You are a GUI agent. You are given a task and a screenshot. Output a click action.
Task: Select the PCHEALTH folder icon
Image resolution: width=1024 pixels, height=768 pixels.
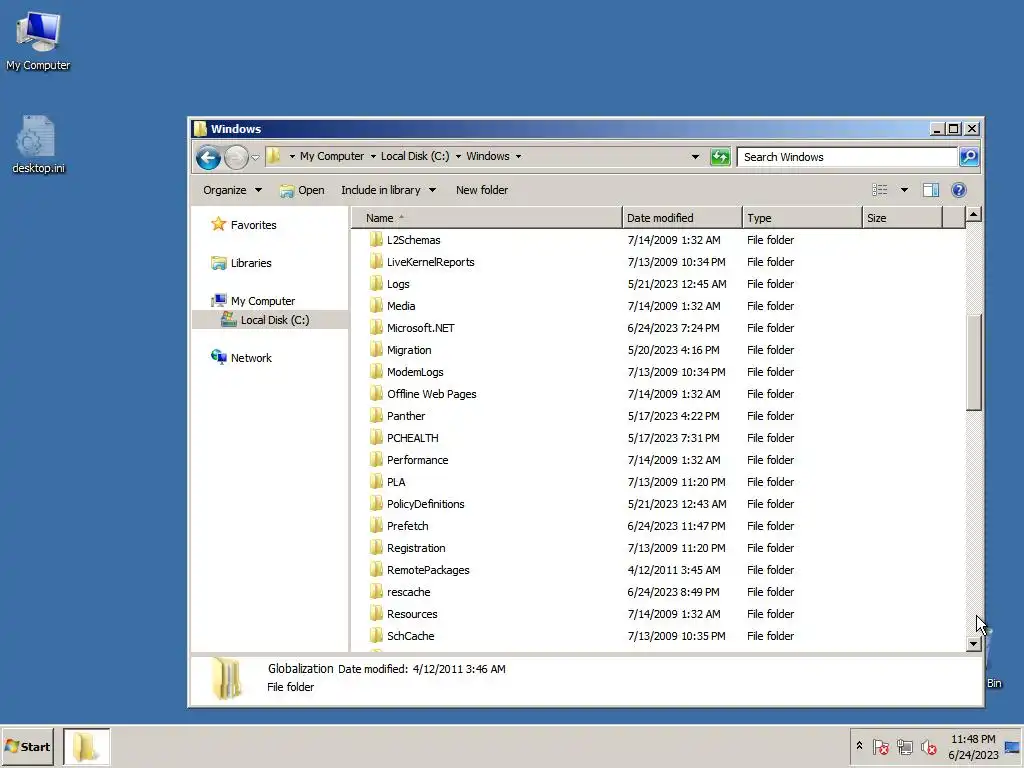(x=376, y=438)
